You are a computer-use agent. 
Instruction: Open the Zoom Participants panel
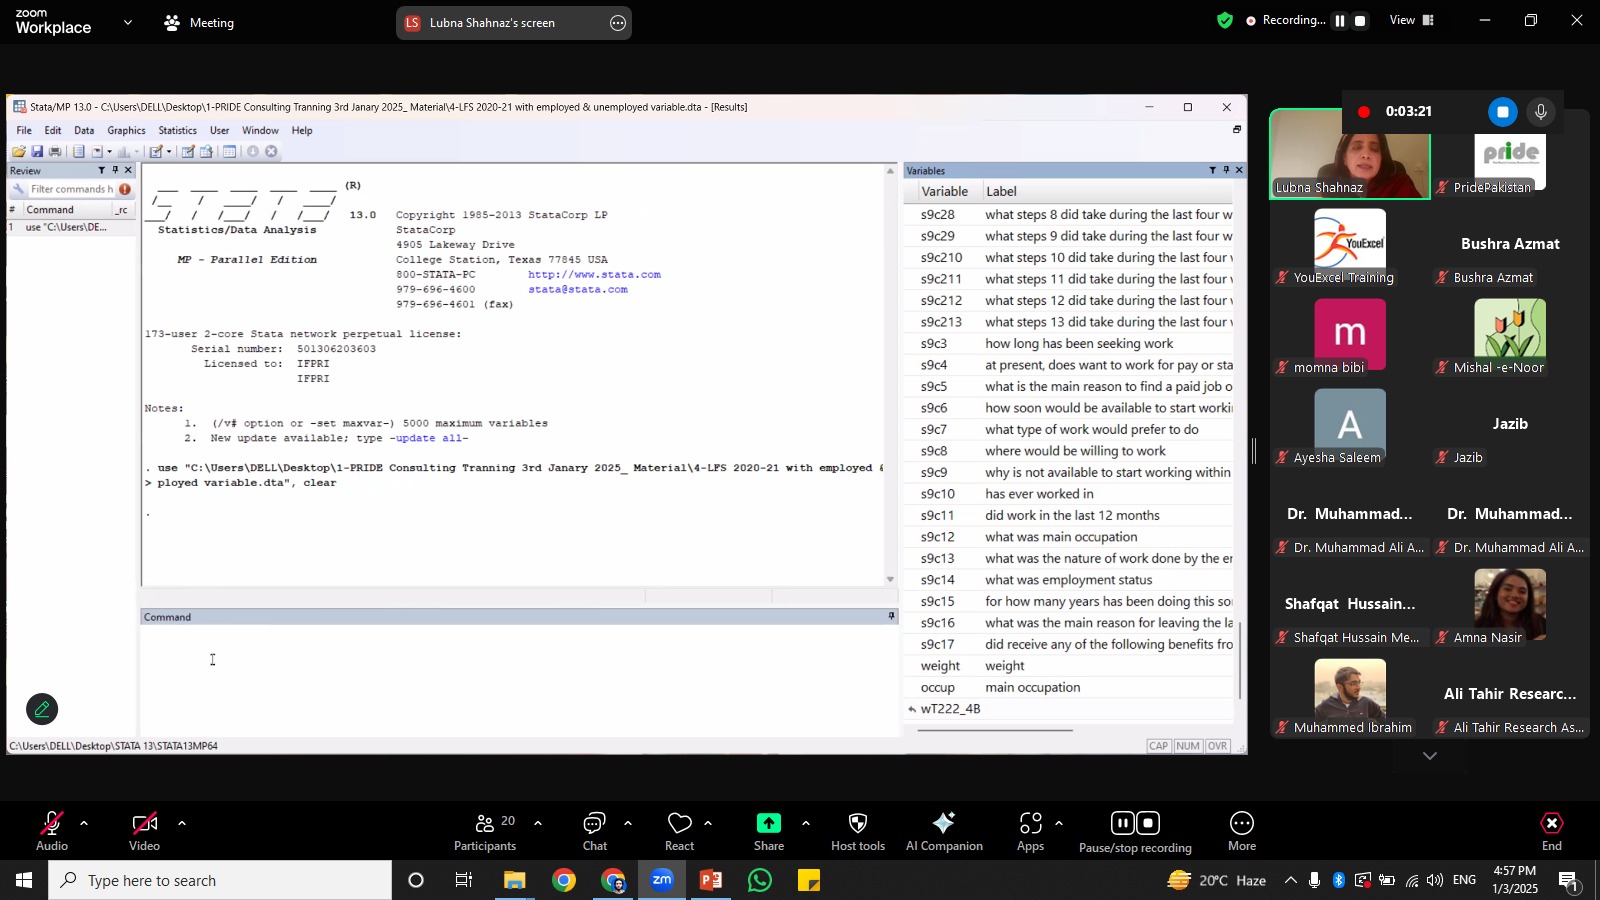point(485,831)
